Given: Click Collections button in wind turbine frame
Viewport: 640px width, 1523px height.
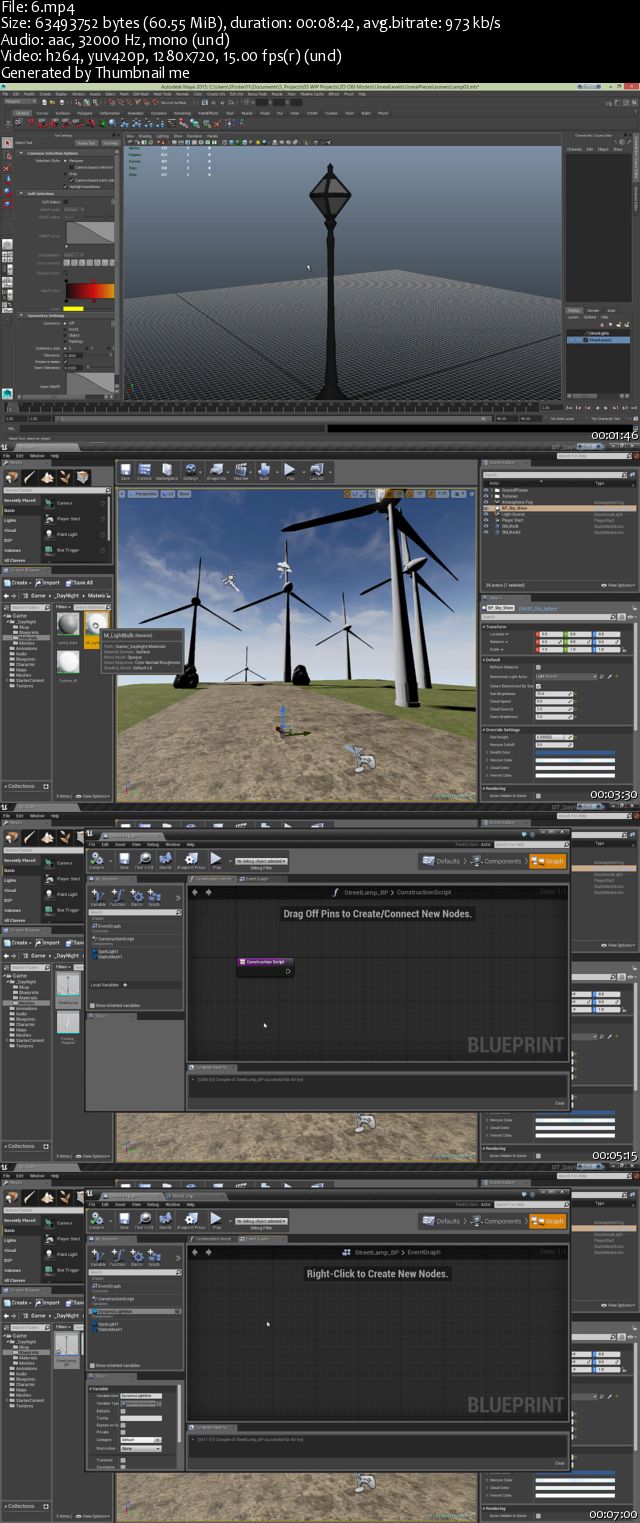Looking at the screenshot, I should click(x=22, y=786).
